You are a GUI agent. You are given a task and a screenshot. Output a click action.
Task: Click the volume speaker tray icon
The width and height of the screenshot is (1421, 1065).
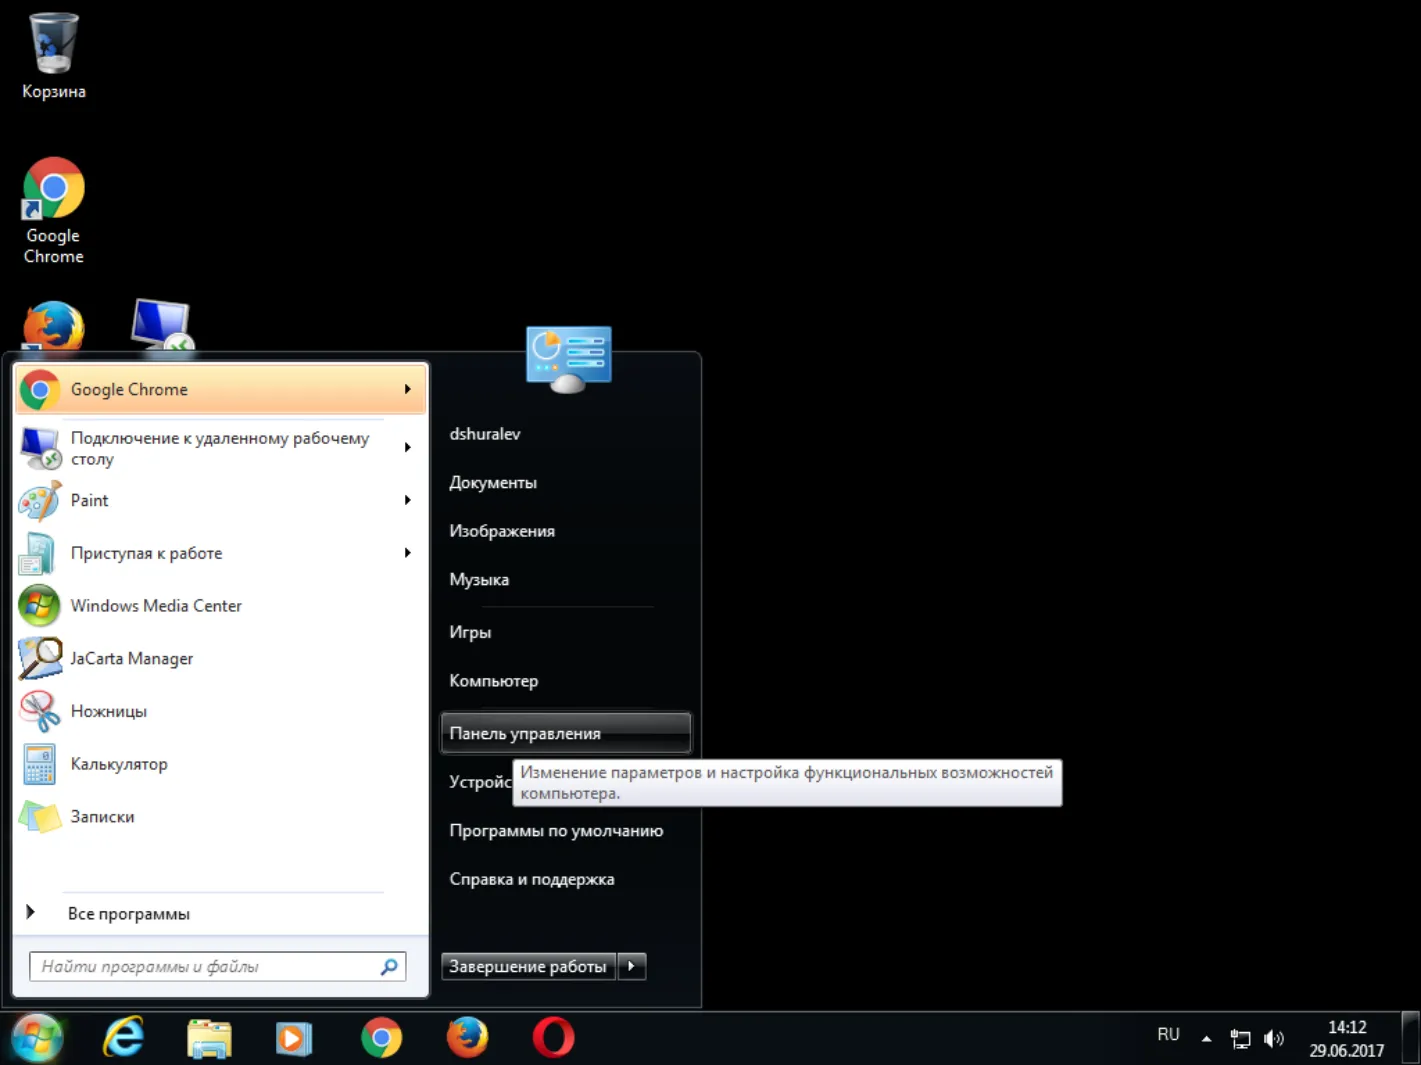(1274, 1039)
